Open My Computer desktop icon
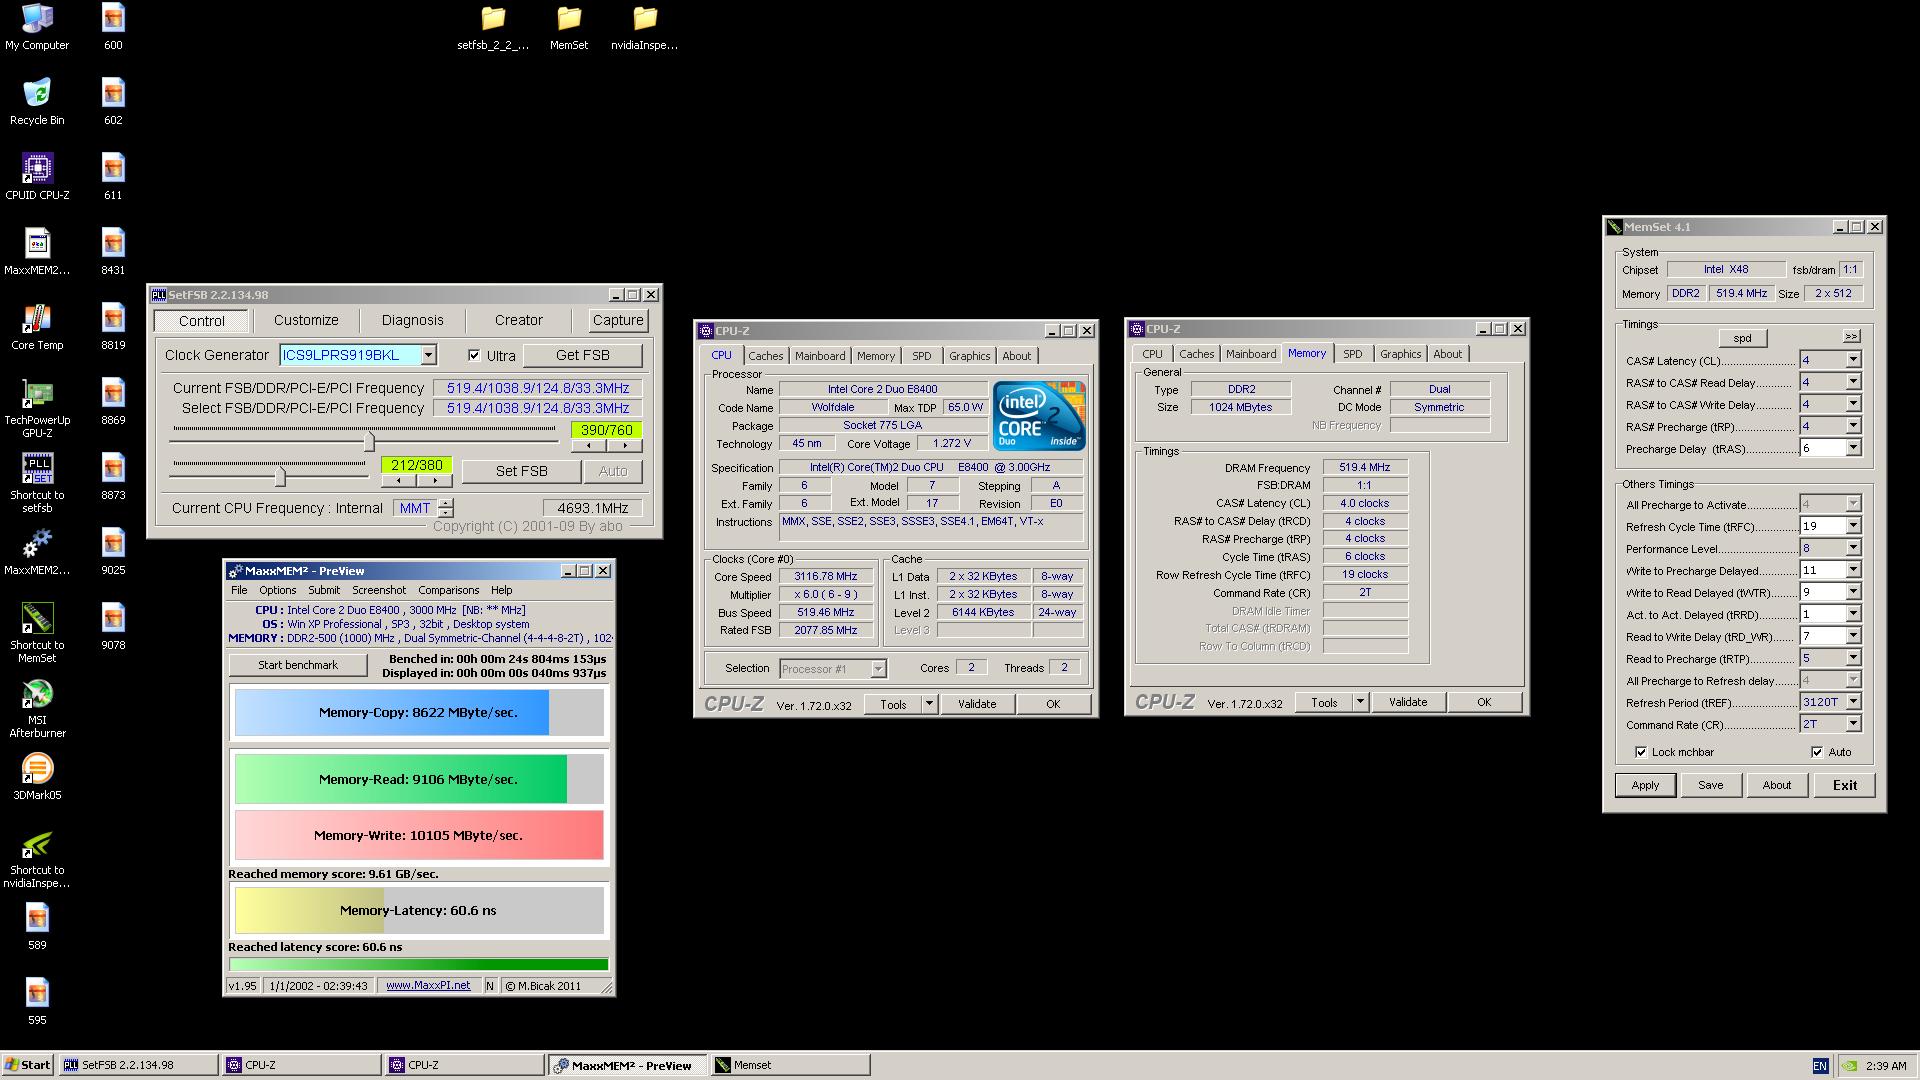Image resolution: width=1920 pixels, height=1080 pixels. coord(37,27)
